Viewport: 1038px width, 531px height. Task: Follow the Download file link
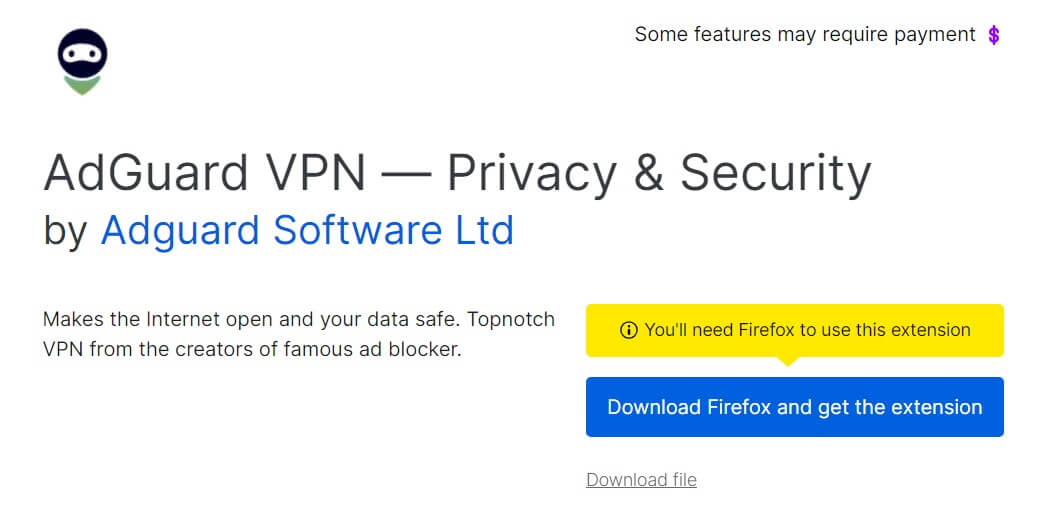[x=641, y=480]
